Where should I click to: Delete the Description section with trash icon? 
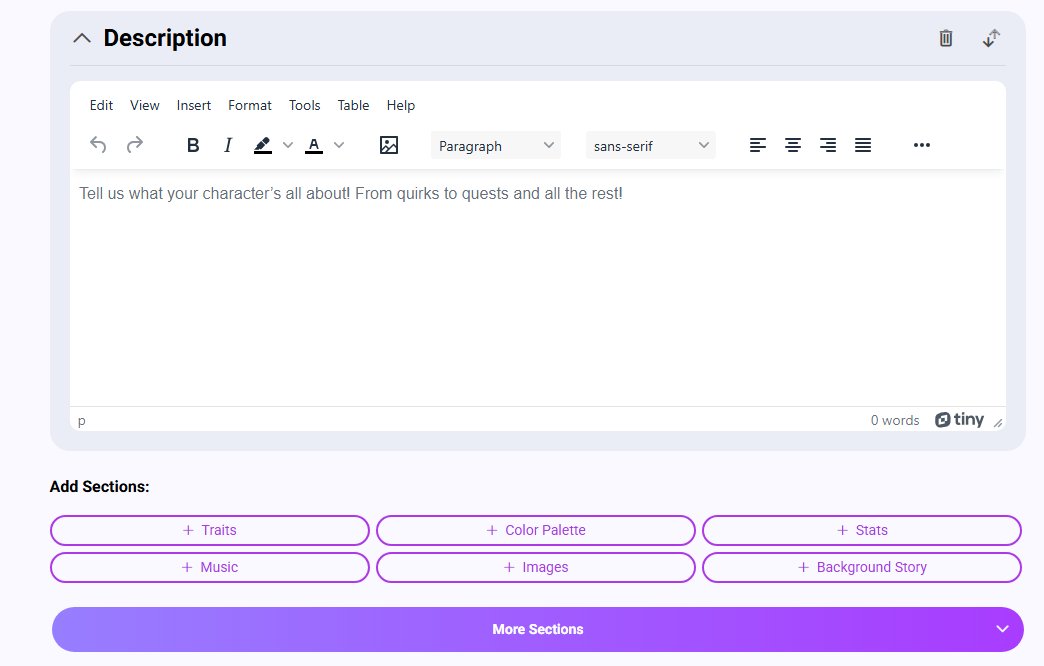945,38
